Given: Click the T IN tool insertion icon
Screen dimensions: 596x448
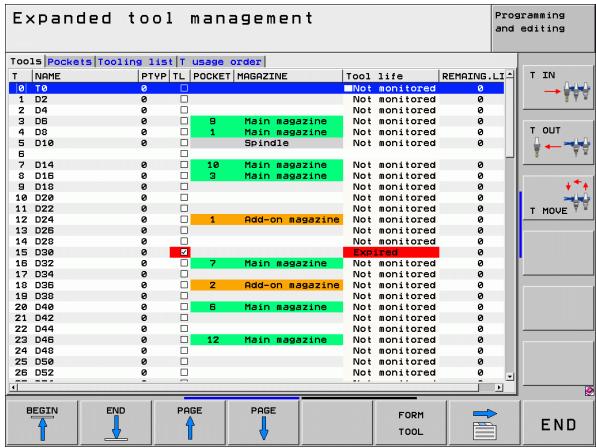Looking at the screenshot, I should [558, 87].
